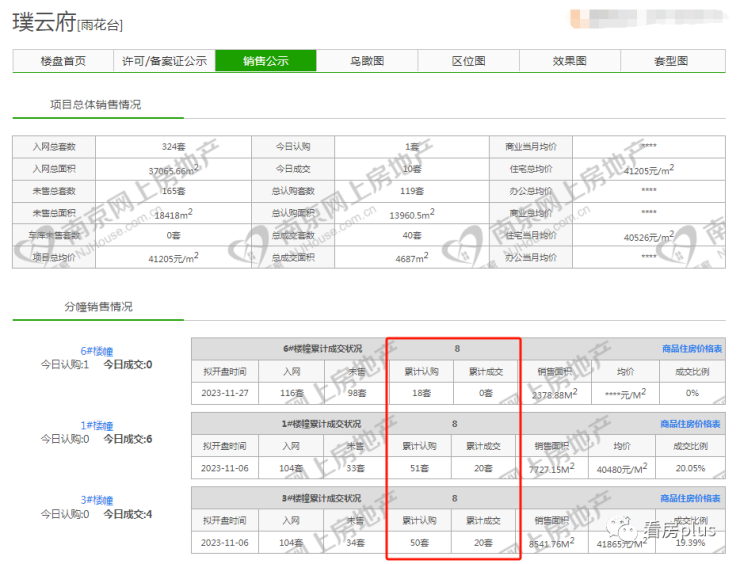Click the 13960.5m² subscription area value
740x564 pixels.
412,214
